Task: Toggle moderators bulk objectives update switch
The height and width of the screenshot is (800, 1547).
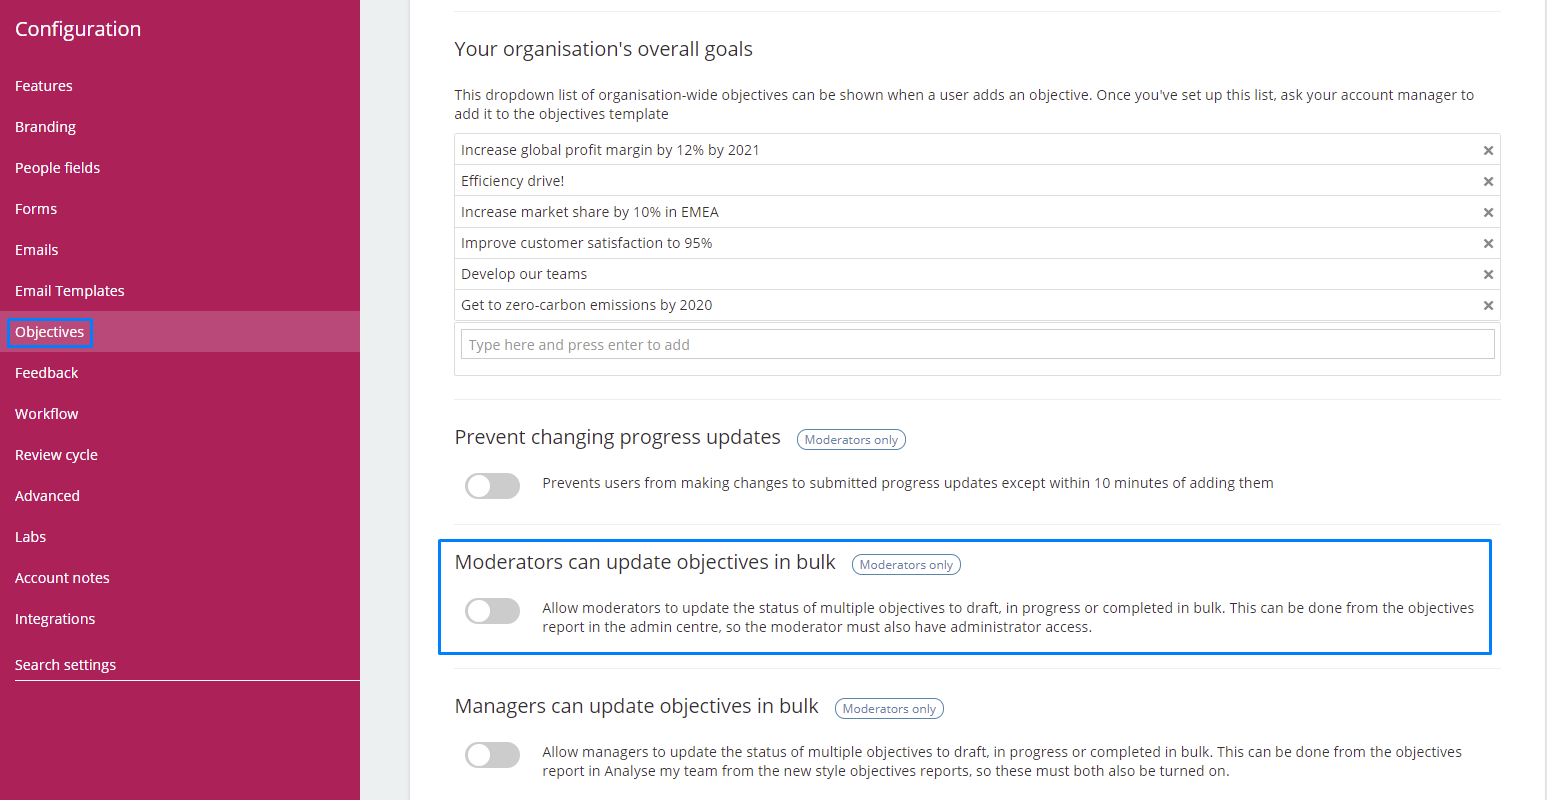Action: coord(492,611)
